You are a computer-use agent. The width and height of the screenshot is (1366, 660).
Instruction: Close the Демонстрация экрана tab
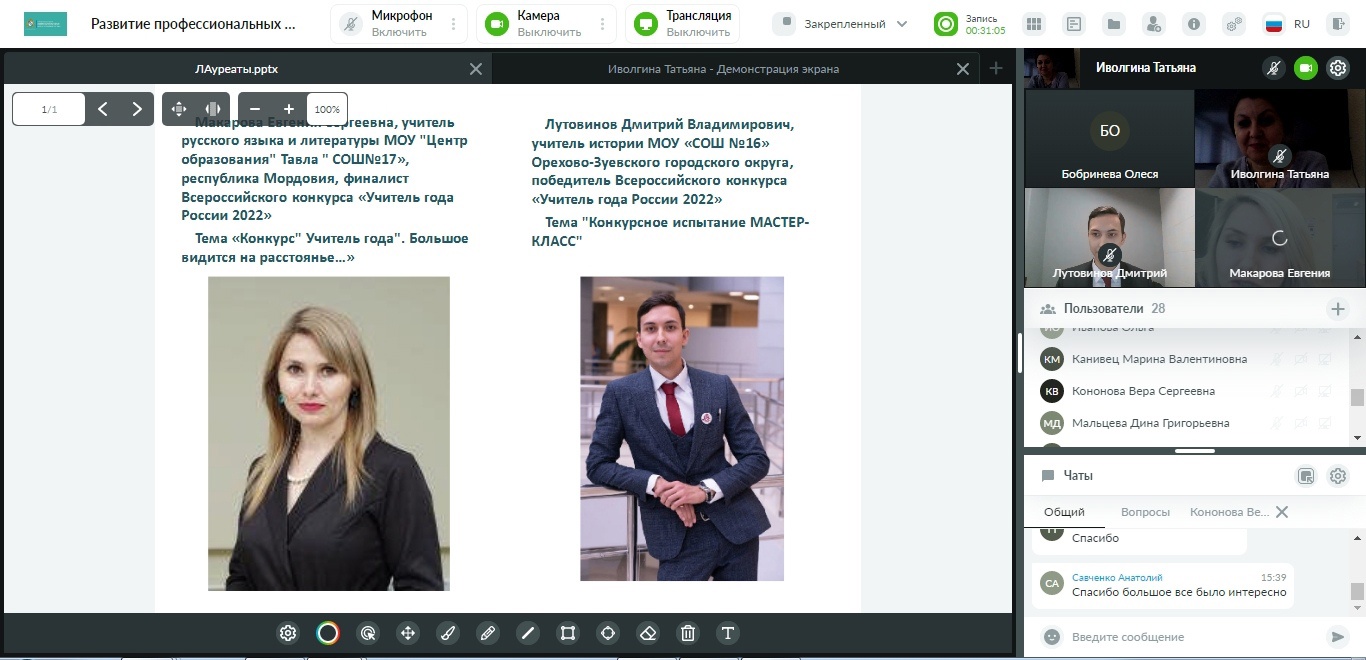point(963,69)
